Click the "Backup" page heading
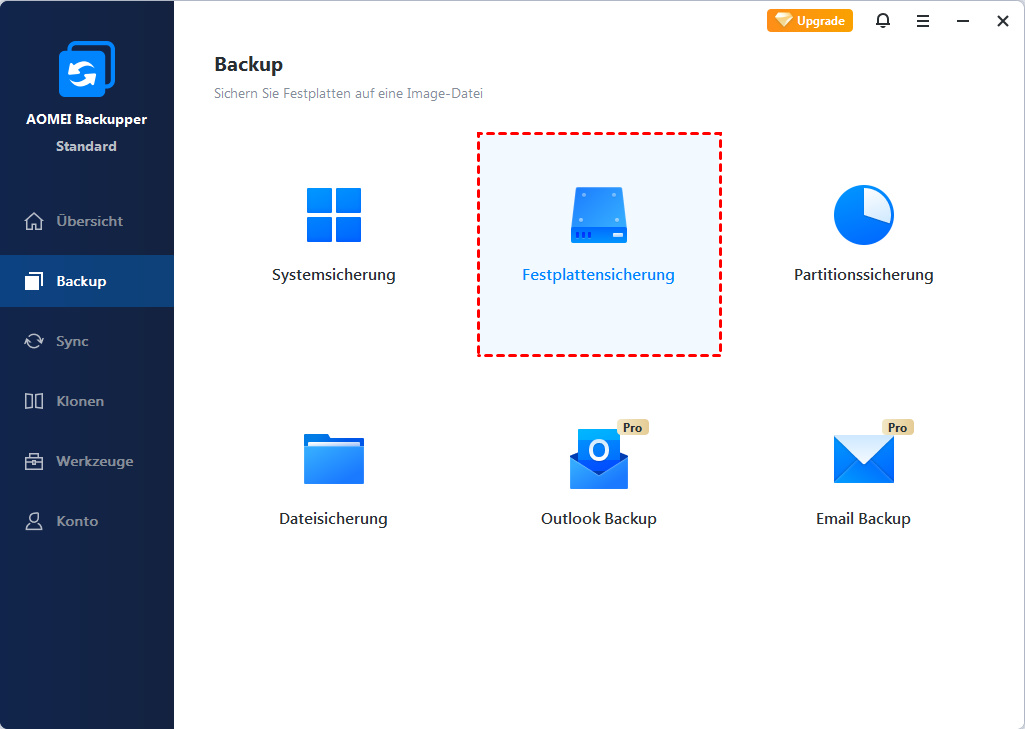 point(248,65)
